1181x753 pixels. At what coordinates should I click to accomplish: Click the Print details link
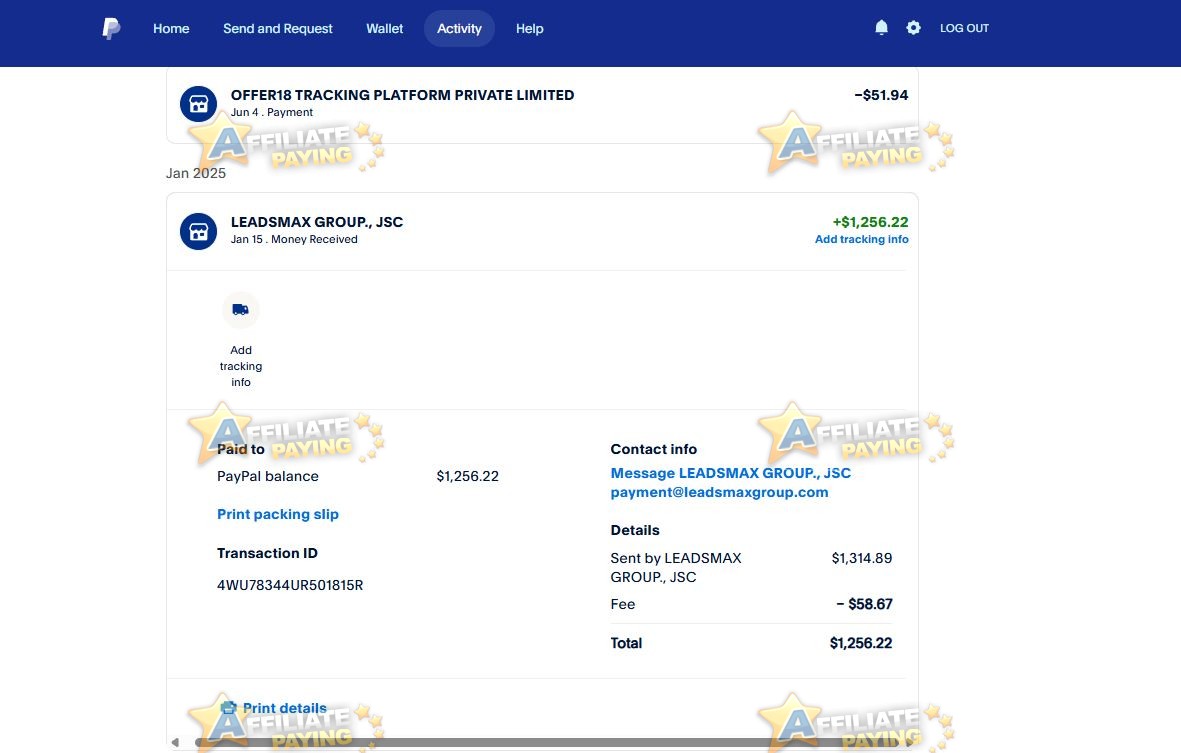pyautogui.click(x=285, y=708)
